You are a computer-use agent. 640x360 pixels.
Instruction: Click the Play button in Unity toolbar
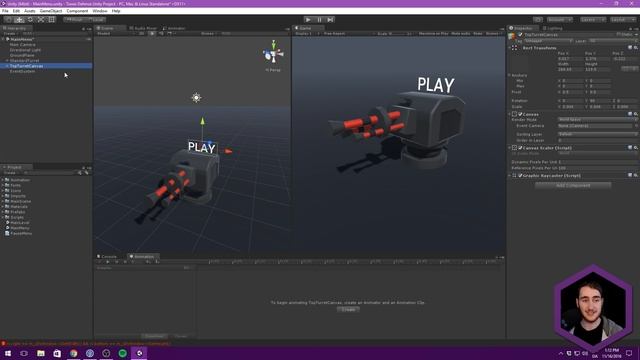coord(308,20)
